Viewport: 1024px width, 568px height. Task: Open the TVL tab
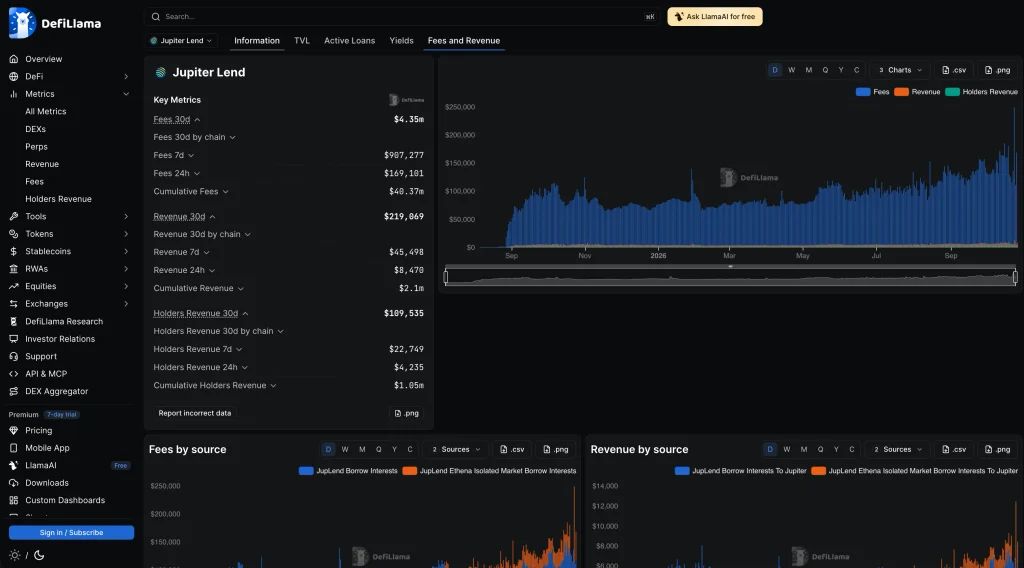[x=302, y=40]
